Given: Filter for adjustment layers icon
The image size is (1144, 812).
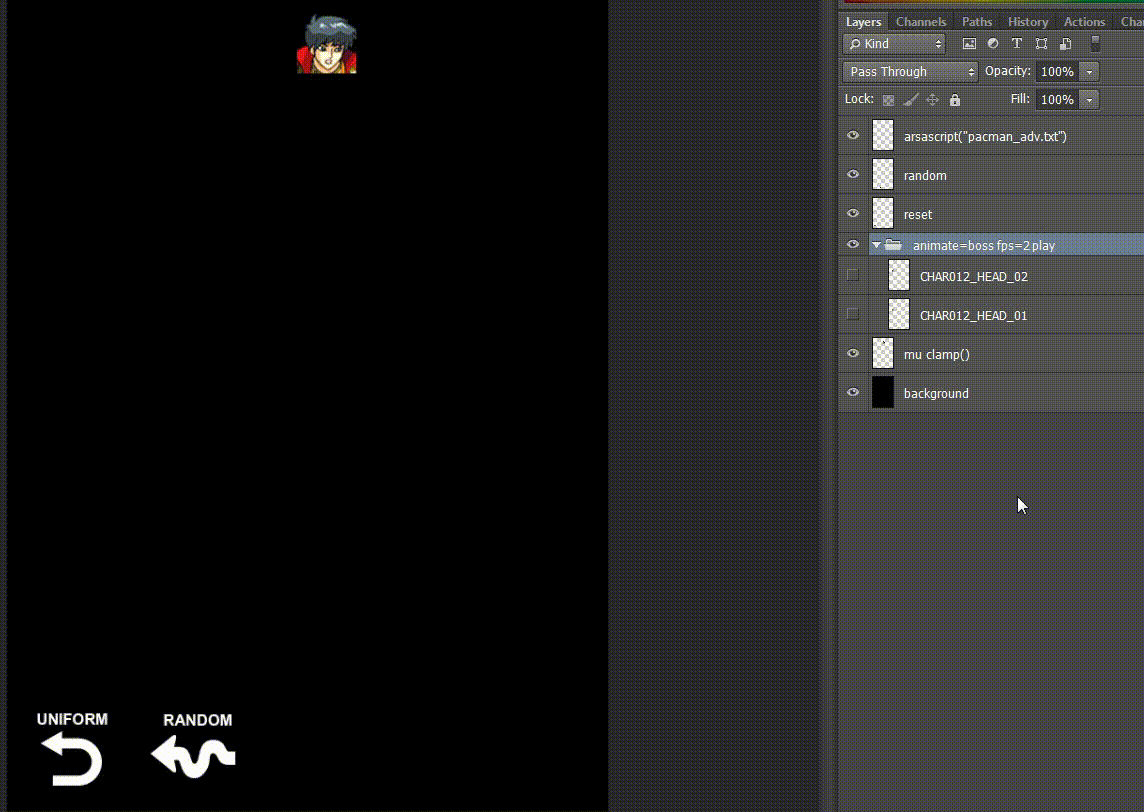Looking at the screenshot, I should tap(992, 44).
